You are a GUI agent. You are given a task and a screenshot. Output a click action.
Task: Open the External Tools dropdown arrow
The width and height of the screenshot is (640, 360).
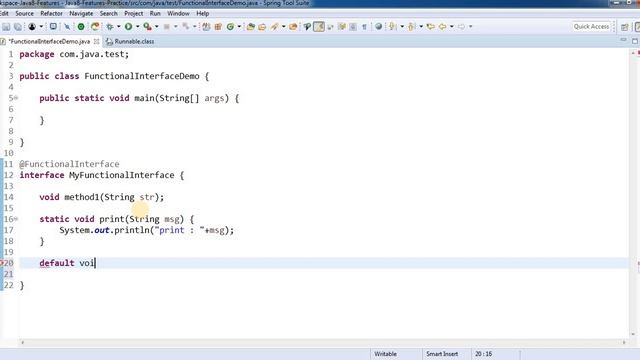coord(157,27)
